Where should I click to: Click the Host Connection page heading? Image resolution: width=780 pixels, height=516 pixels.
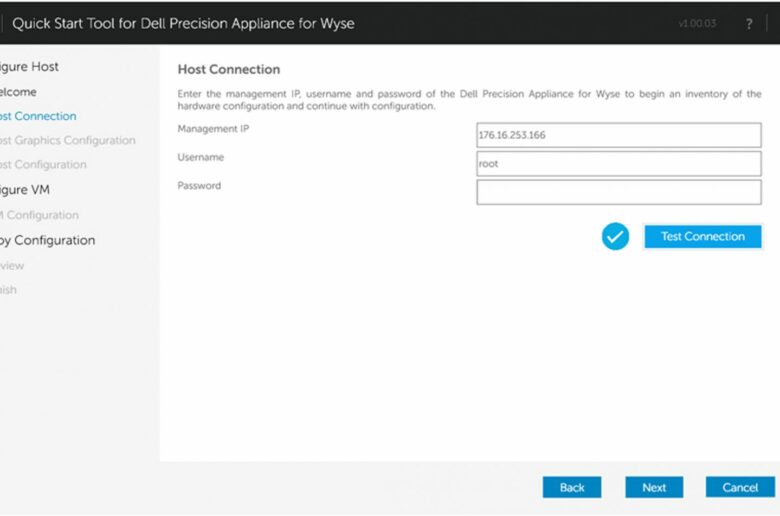coord(229,69)
